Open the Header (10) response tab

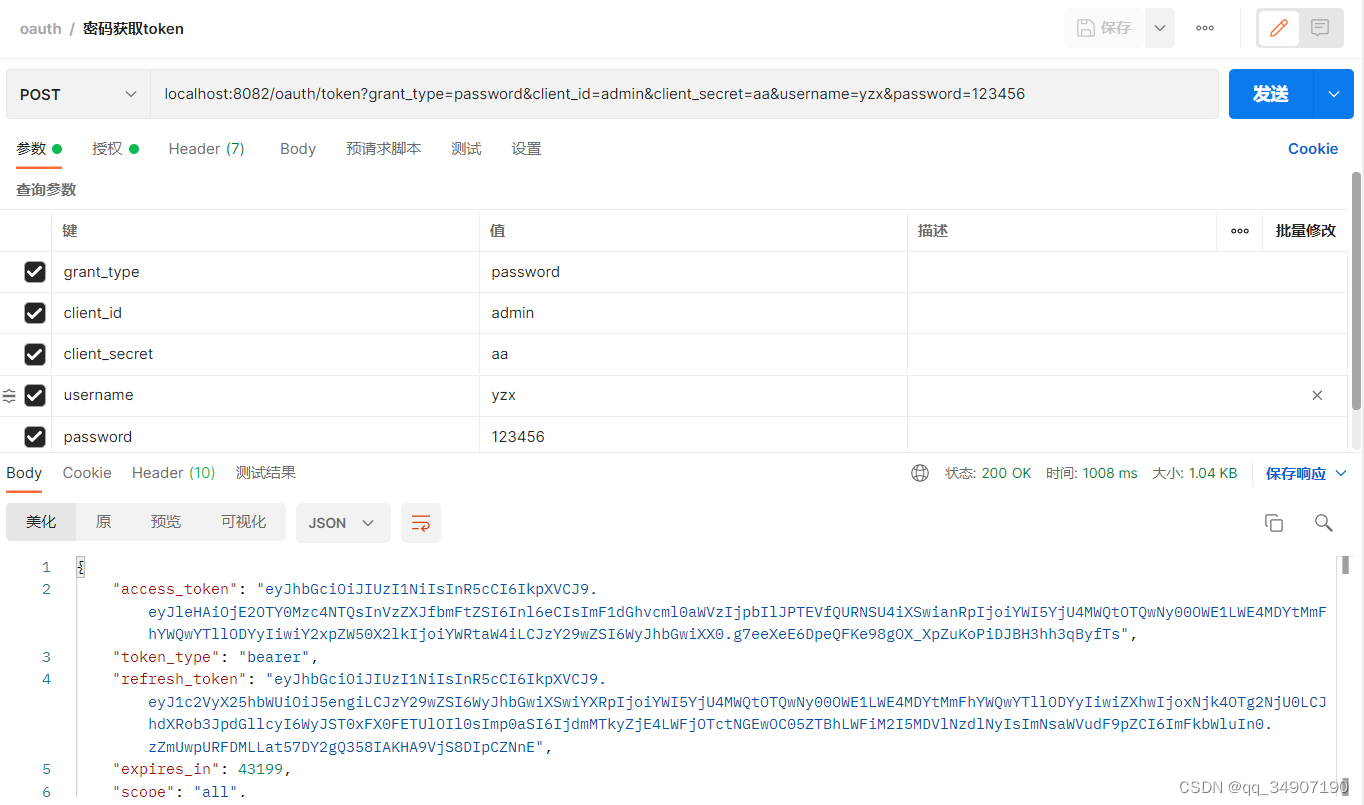coord(173,472)
